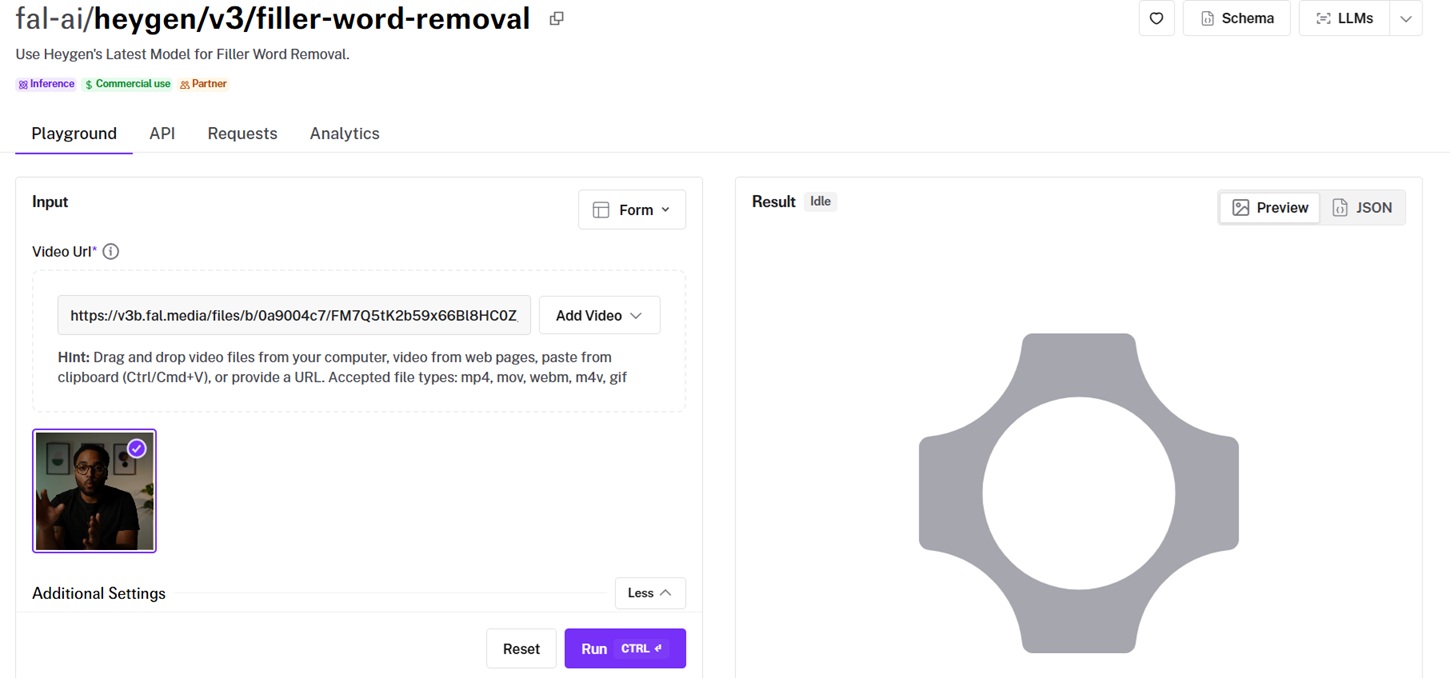Favorite this model with the heart icon
The height and width of the screenshot is (678, 1450).
(x=1156, y=18)
